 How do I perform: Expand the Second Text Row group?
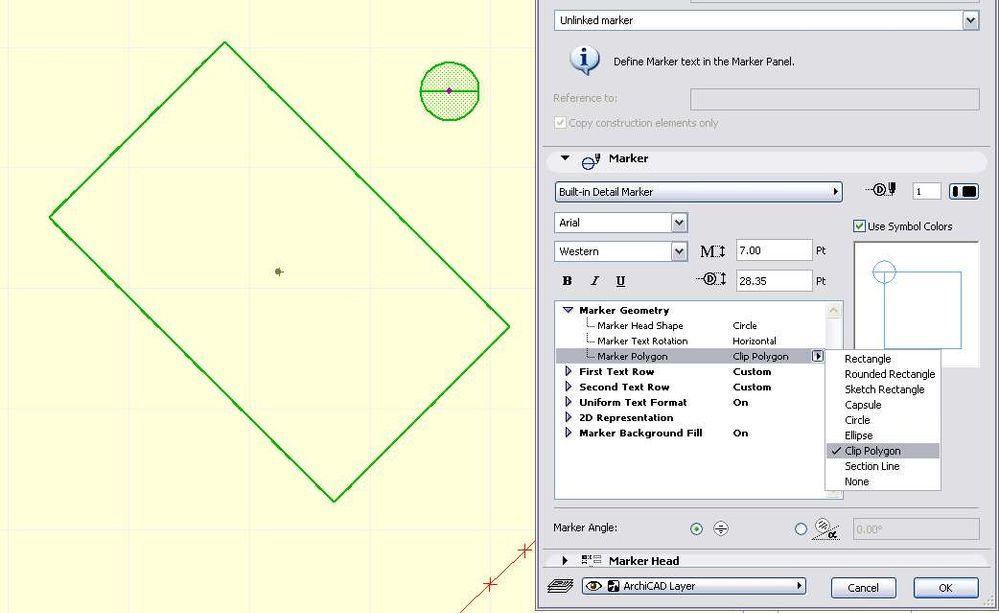tap(568, 387)
